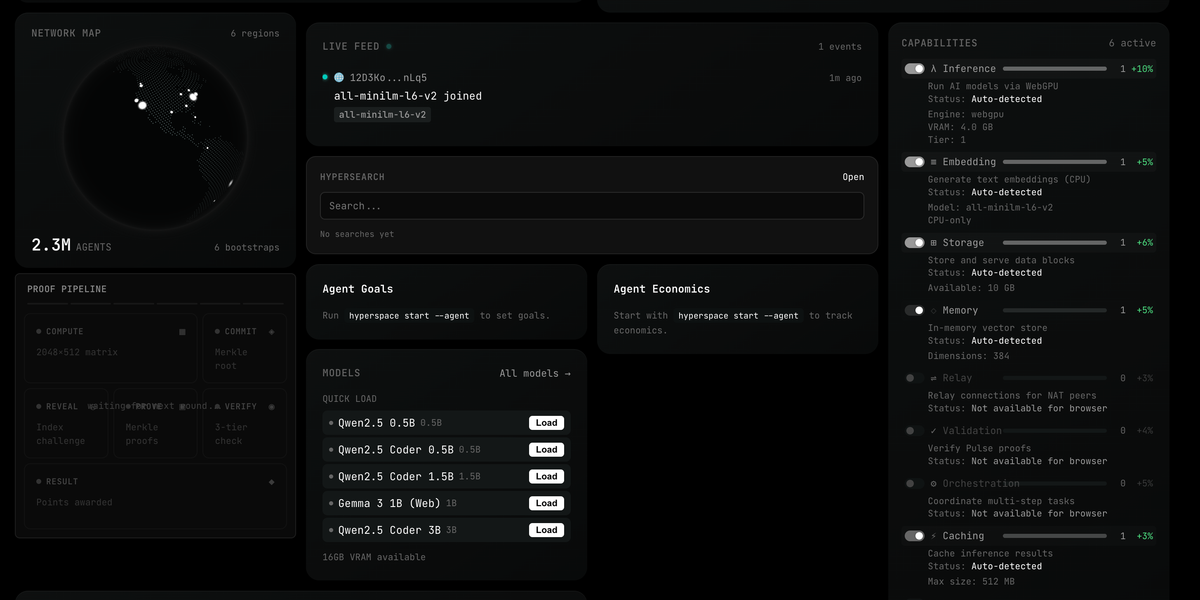Click the Relay arrows icon
This screenshot has height=600, width=1200.
tap(934, 378)
